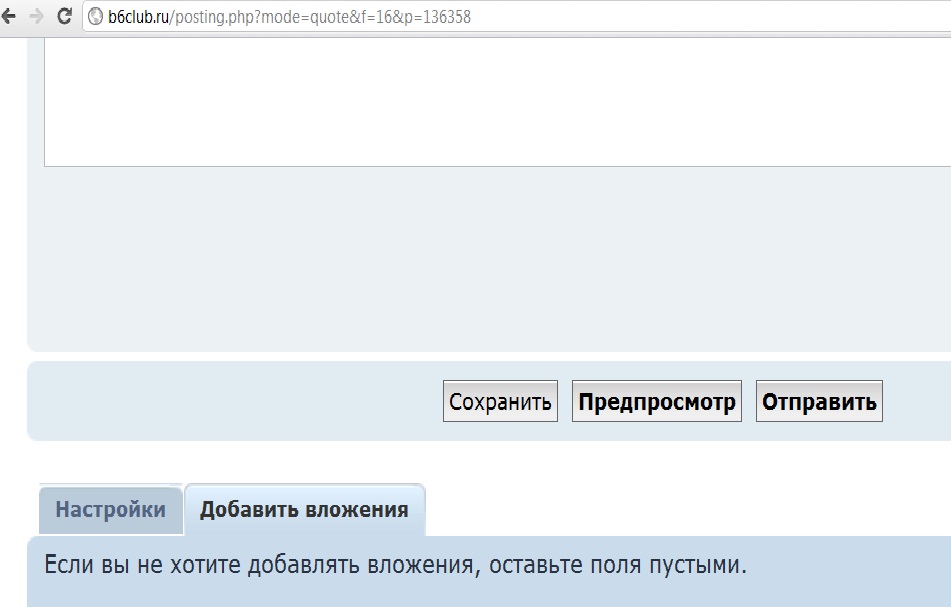Click the browser back arrow

pos(10,17)
